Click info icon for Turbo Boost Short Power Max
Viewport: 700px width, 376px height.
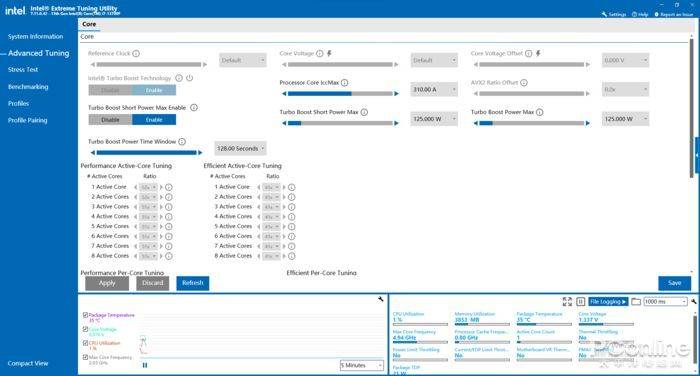click(x=364, y=112)
